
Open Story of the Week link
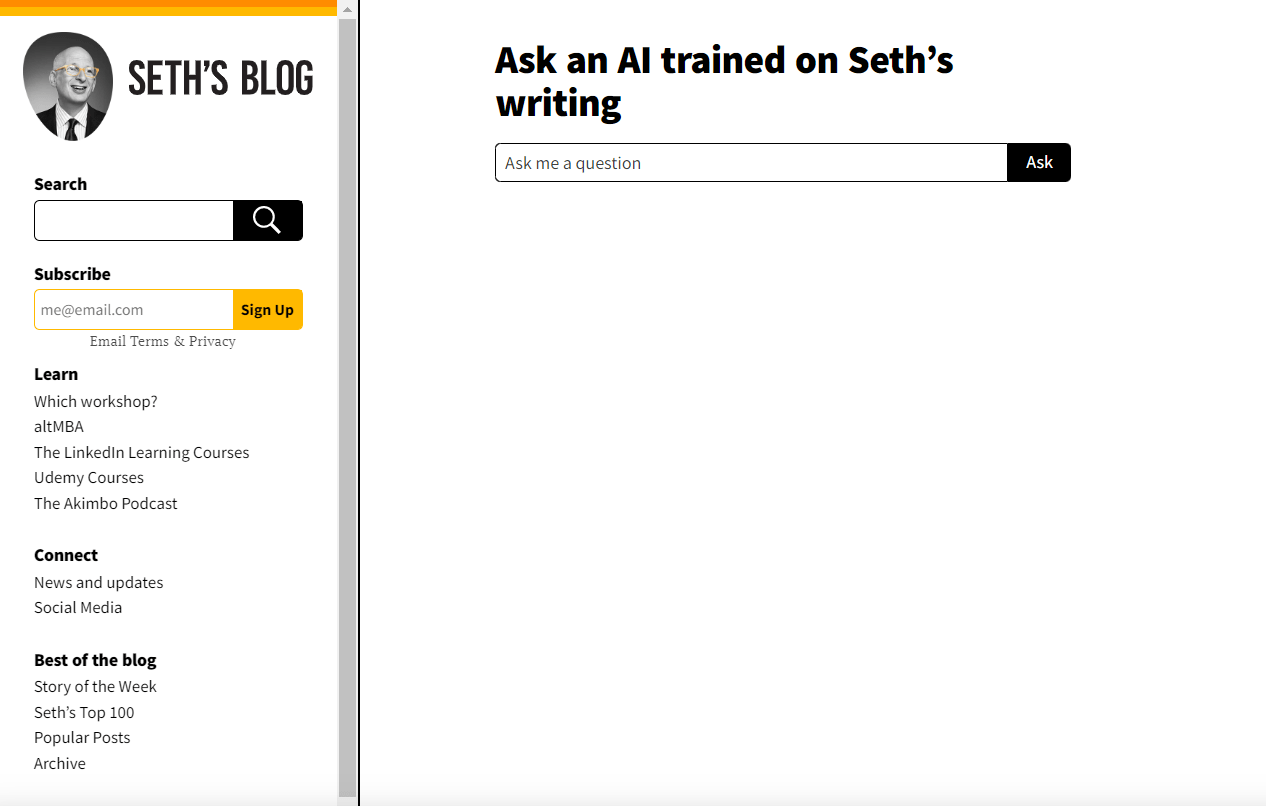tap(95, 686)
